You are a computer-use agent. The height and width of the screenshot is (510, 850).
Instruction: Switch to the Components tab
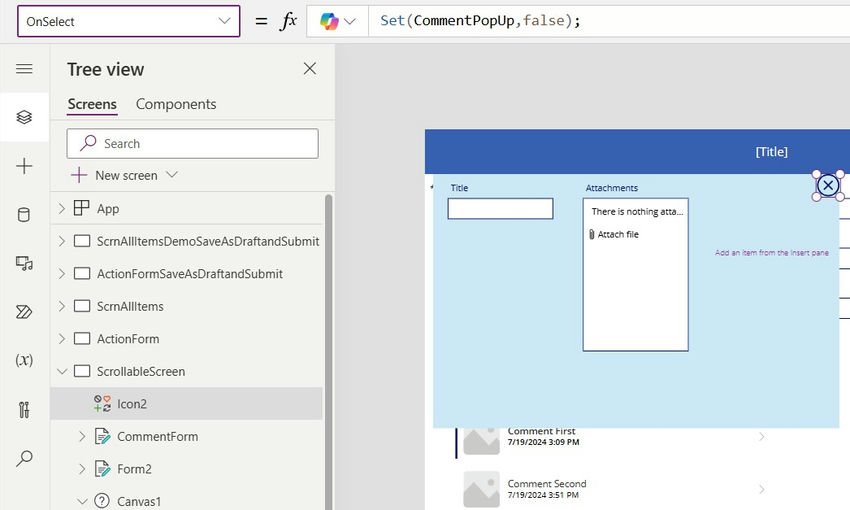176,104
